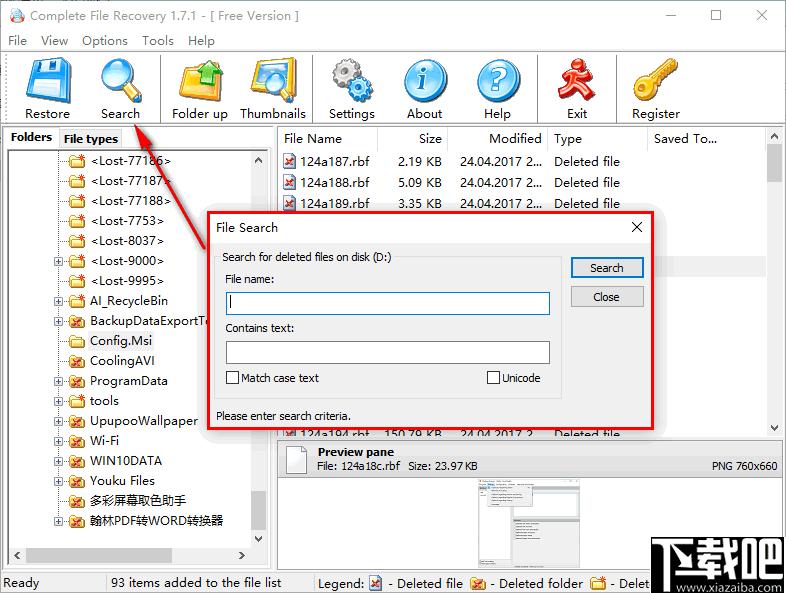Enable the Unicode checkbox
Image resolution: width=786 pixels, height=593 pixels.
[493, 377]
